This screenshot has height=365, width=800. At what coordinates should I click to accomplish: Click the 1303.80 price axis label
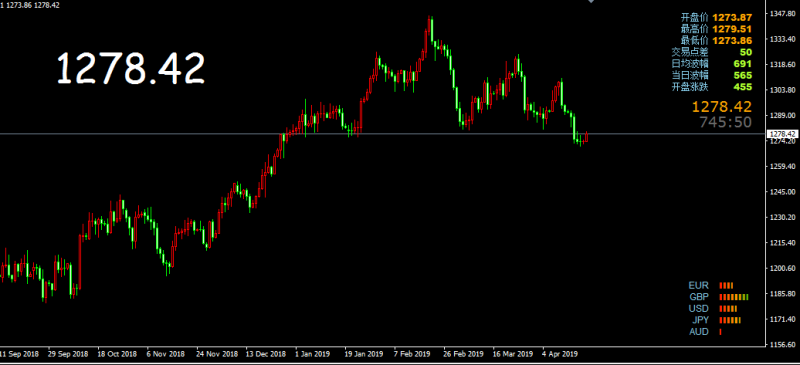tap(784, 90)
